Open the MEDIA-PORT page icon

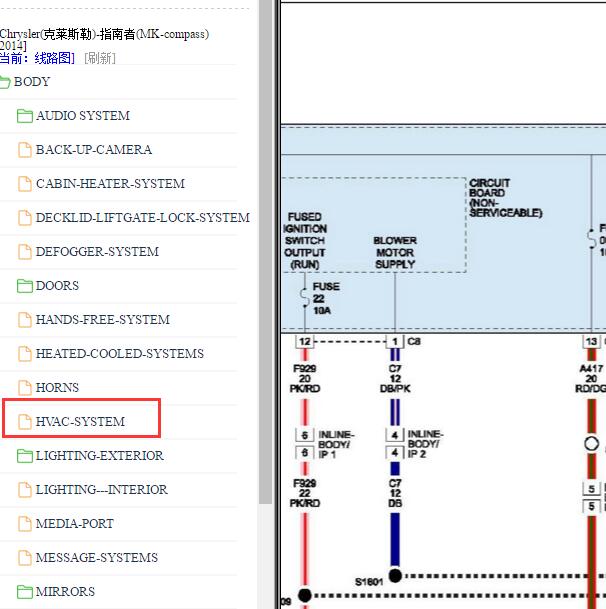point(25,524)
